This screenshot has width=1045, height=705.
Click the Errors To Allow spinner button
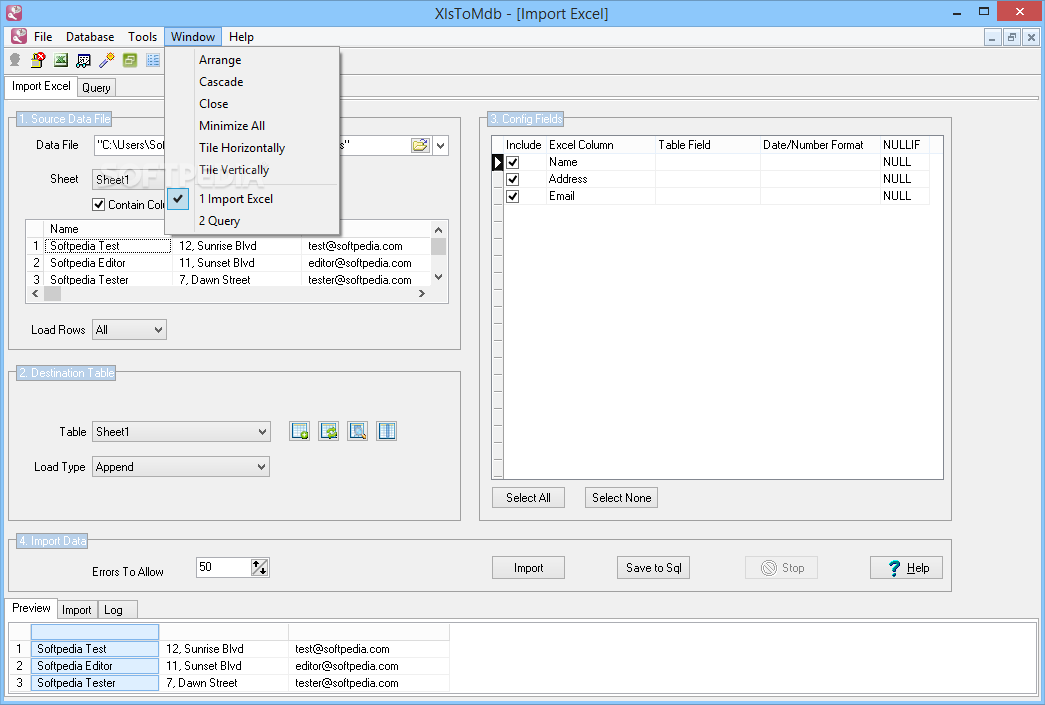tap(259, 568)
